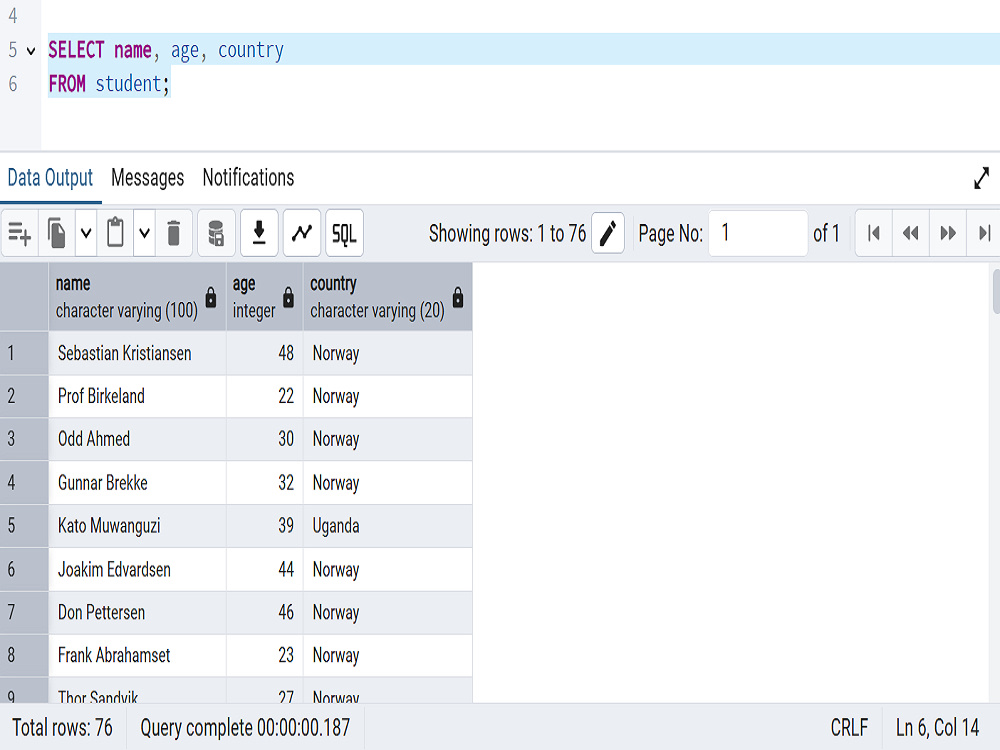This screenshot has height=750, width=1000.
Task: Click the select-all corner cell of grid
Action: coord(24,297)
